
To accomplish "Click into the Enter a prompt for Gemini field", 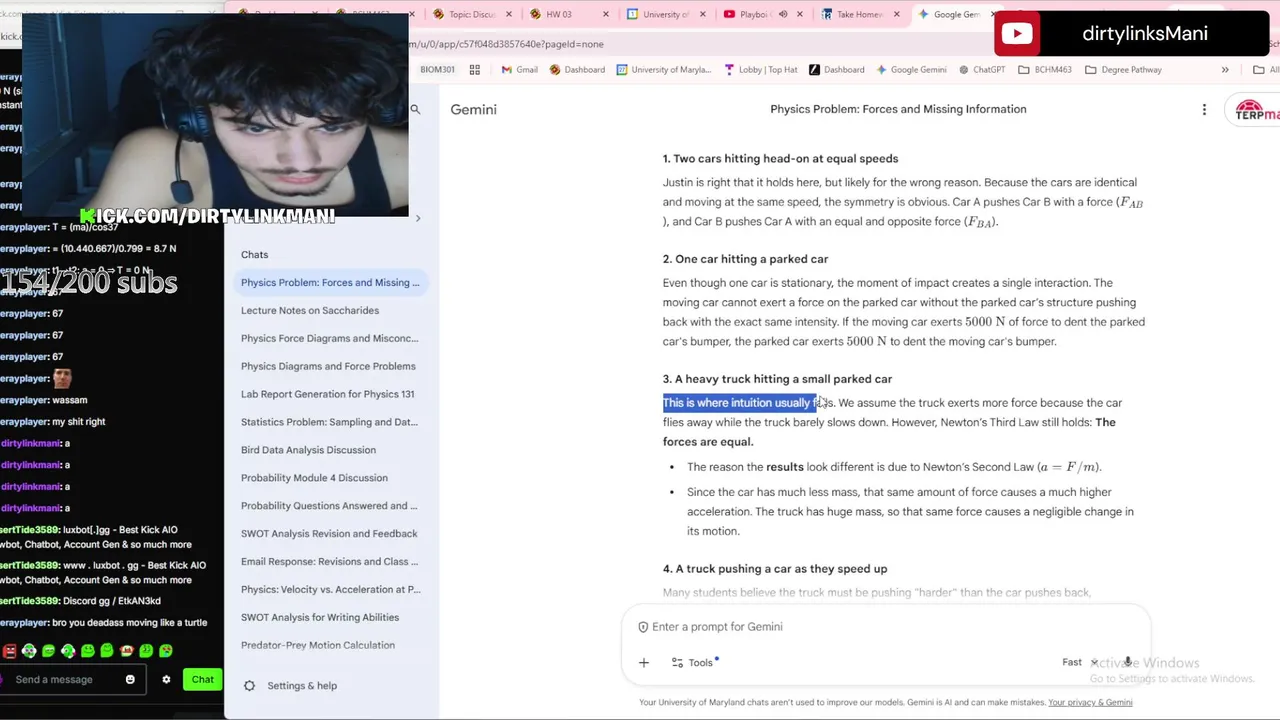I will (885, 627).
